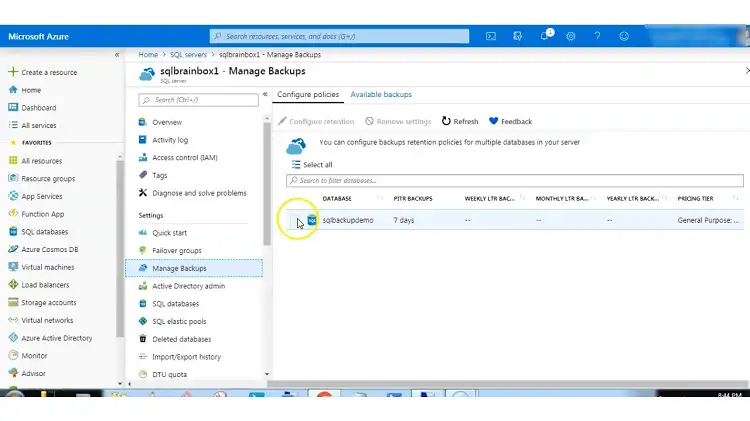
Task: Open Active Directory admin
Action: click(x=182, y=286)
